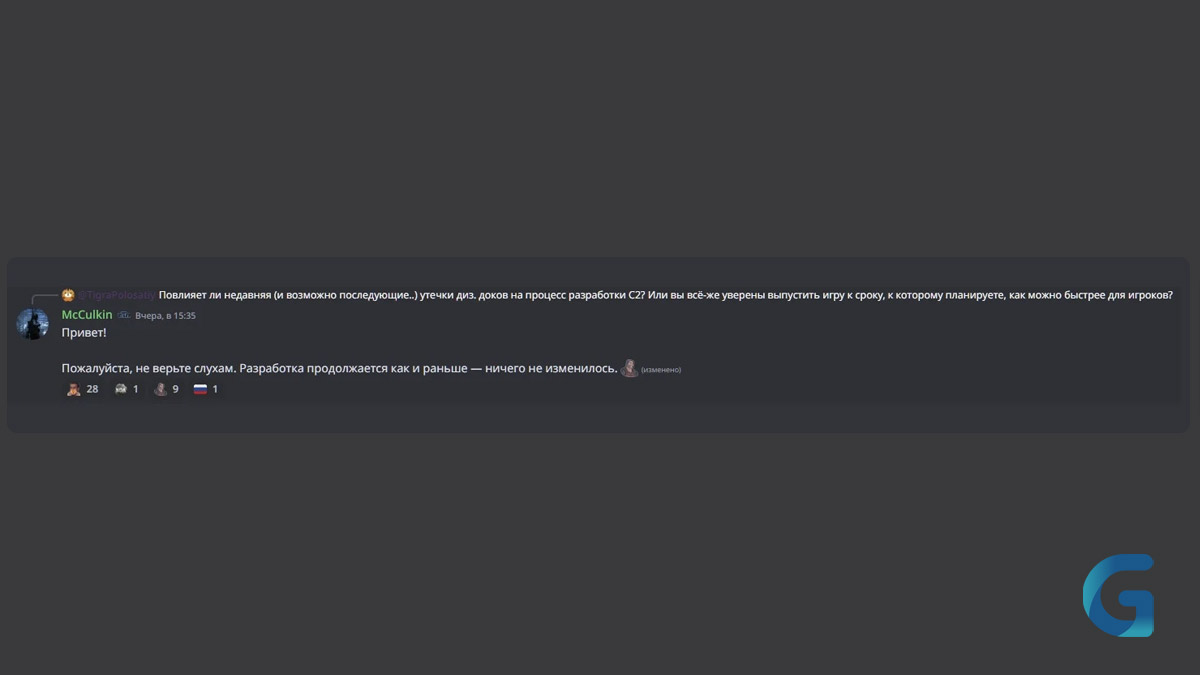Jump to the quoted message starting with Повлияет
This screenshot has width=1200, height=675.
pyautogui.click(x=666, y=295)
